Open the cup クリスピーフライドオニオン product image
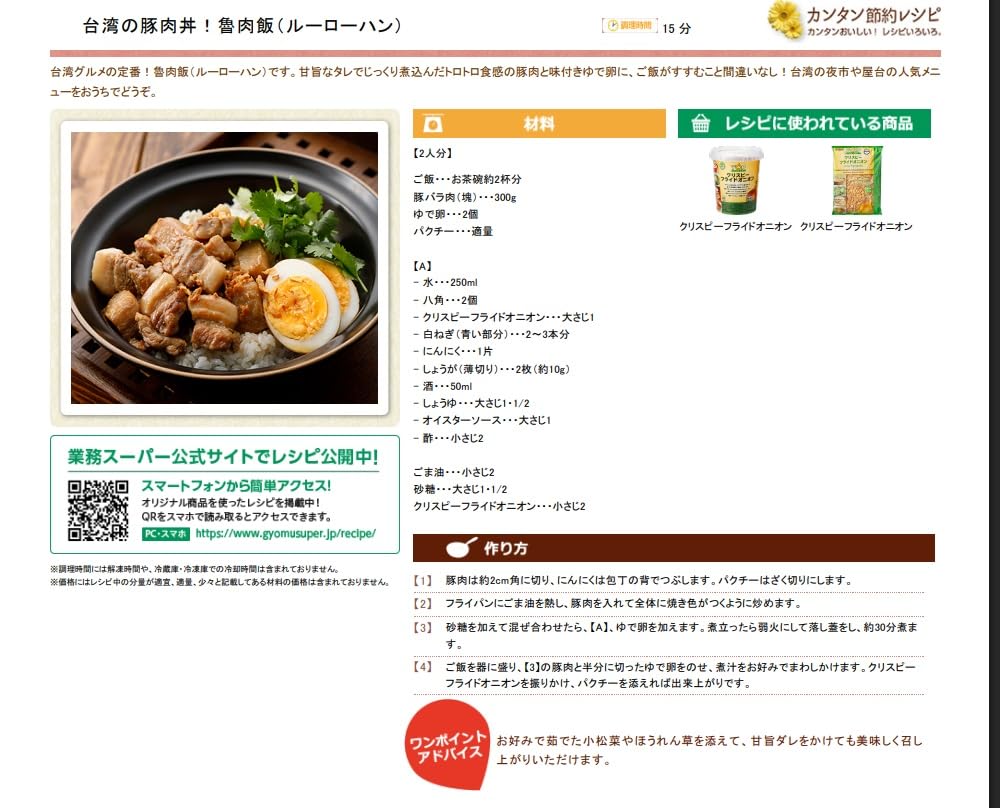The width and height of the screenshot is (1000, 808). (x=735, y=180)
